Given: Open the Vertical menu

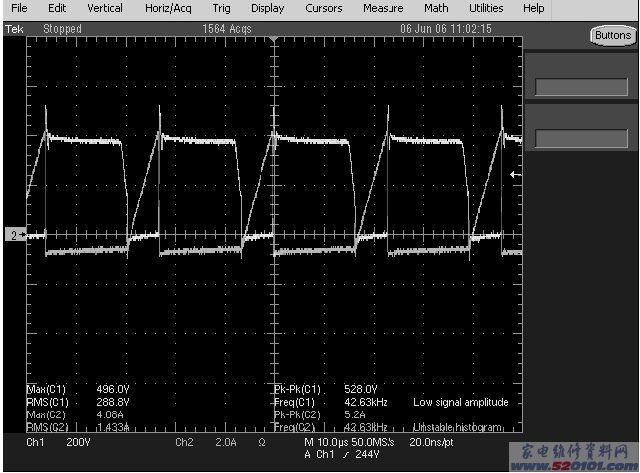Looking at the screenshot, I should 105,8.
